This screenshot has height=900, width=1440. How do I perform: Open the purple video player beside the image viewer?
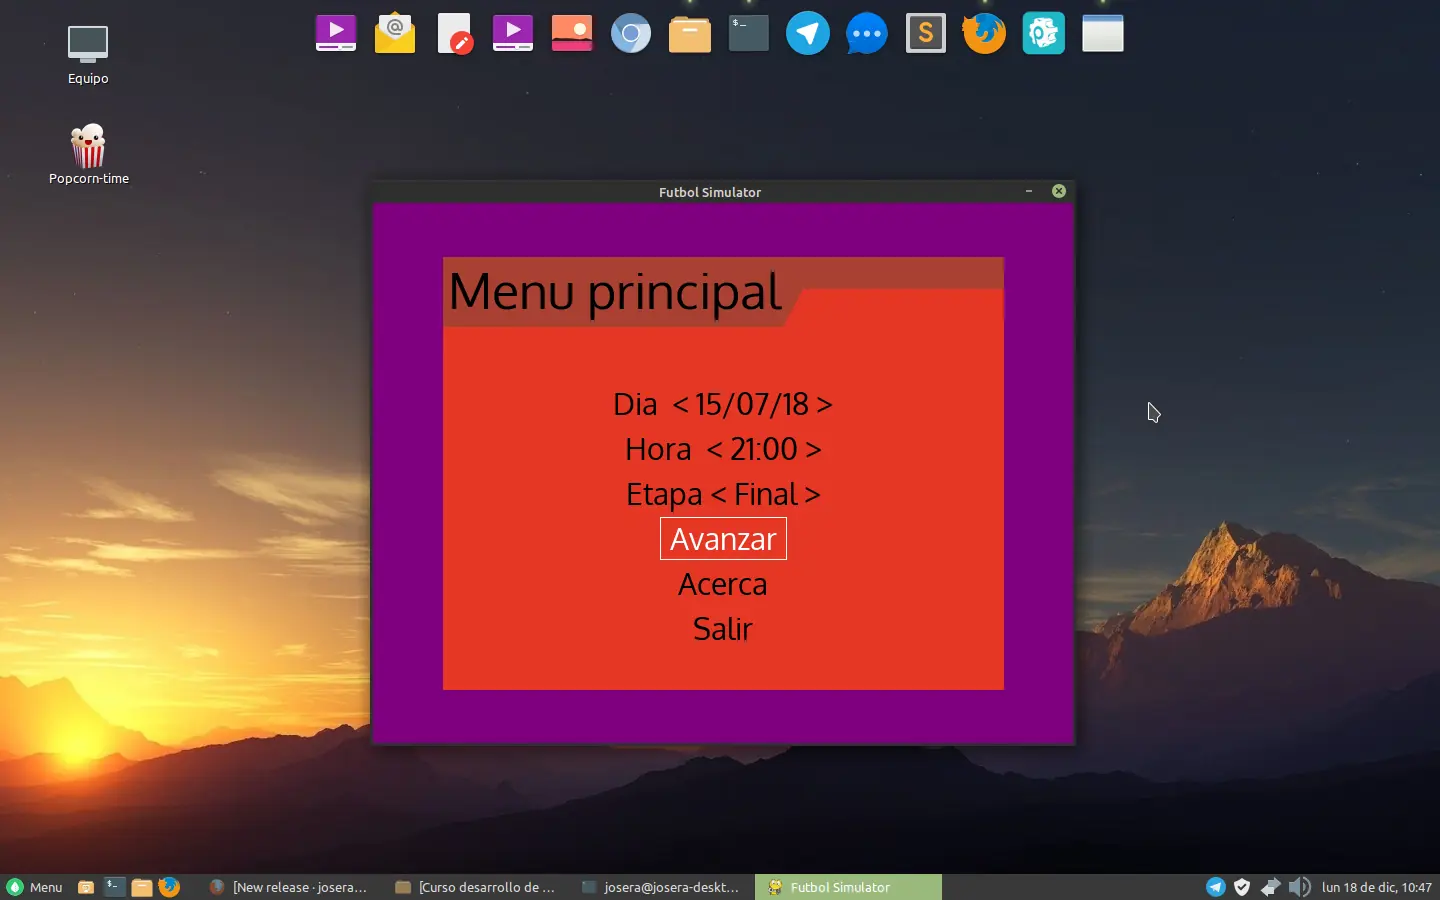(513, 33)
